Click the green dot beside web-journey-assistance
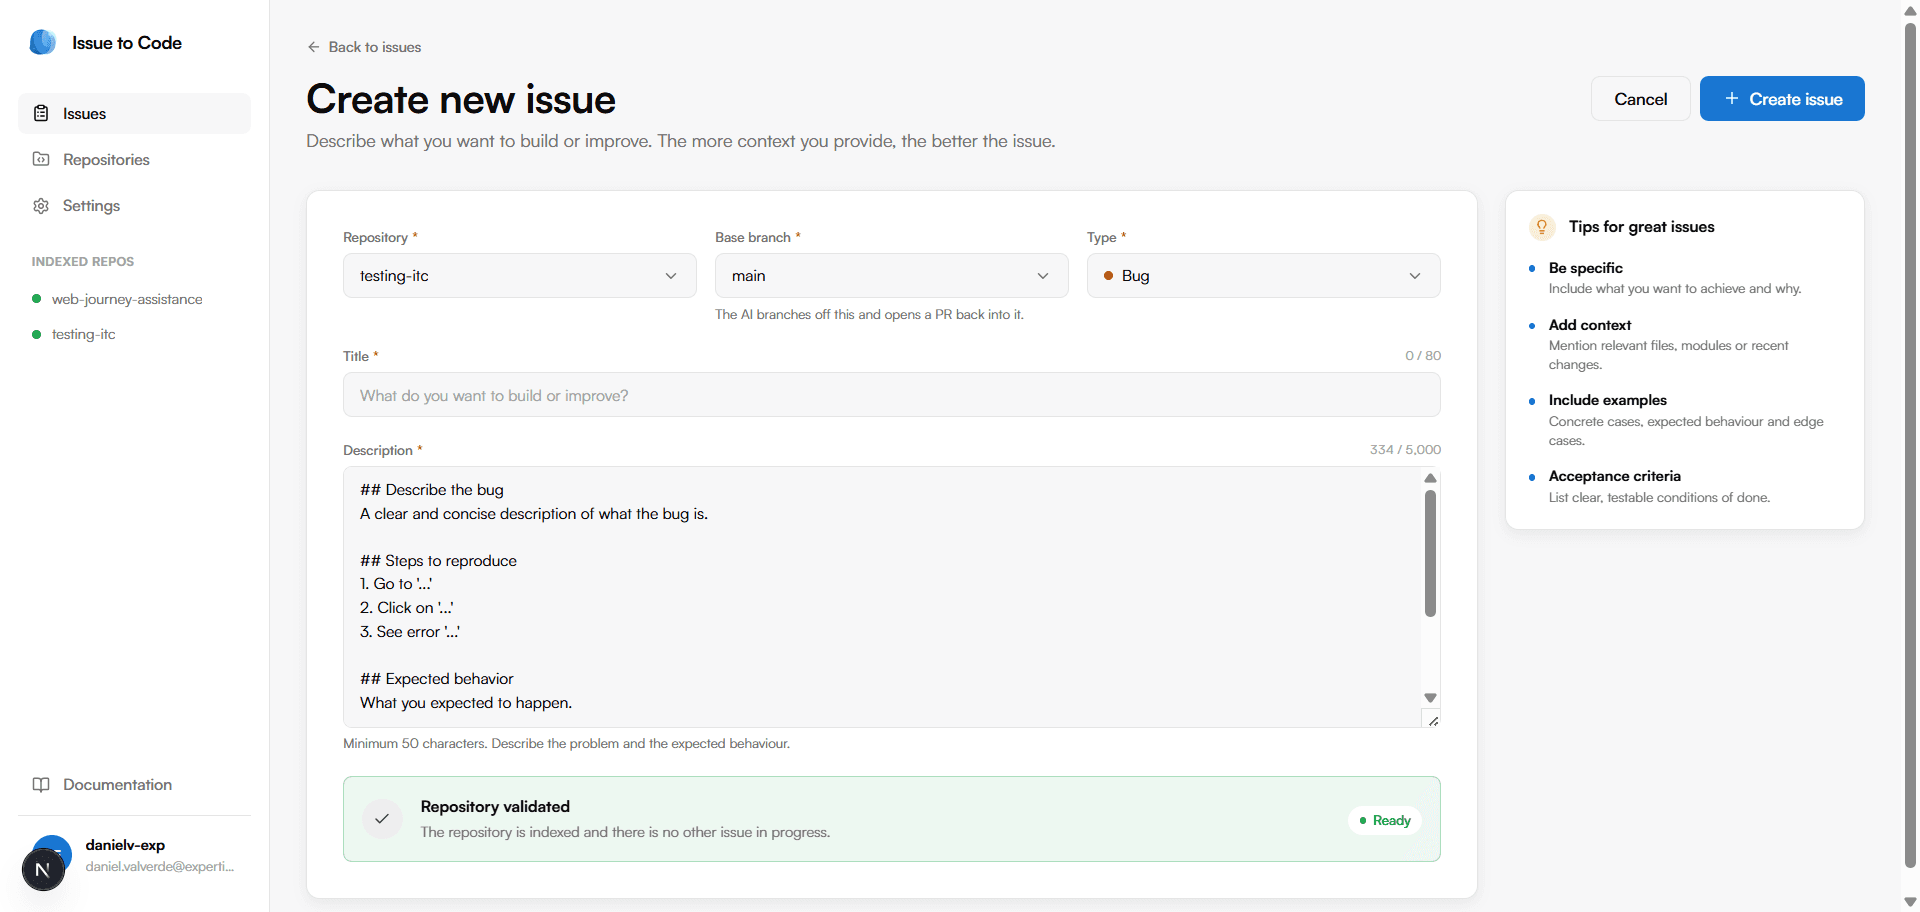Viewport: 1920px width, 912px height. click(37, 299)
